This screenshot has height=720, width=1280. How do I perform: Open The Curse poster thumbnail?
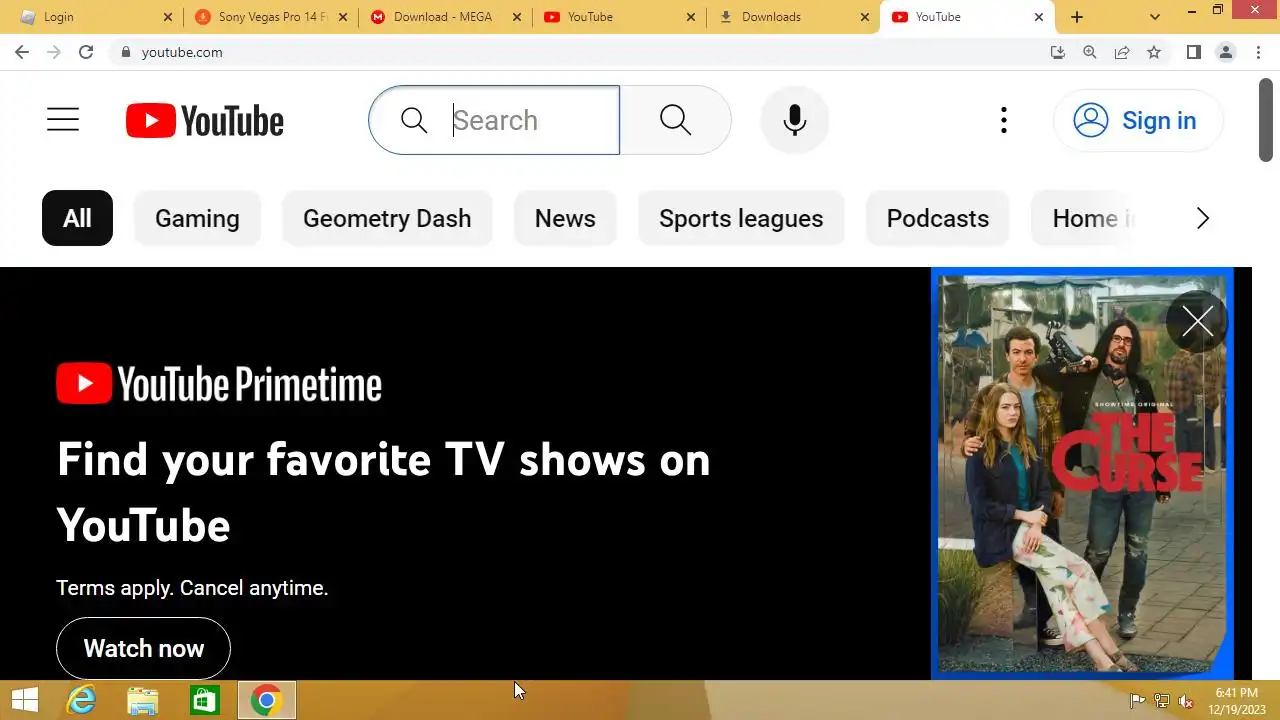[x=1082, y=474]
